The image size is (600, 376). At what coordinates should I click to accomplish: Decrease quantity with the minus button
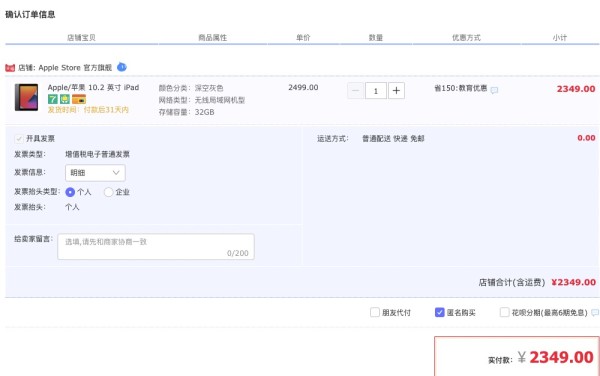click(355, 91)
